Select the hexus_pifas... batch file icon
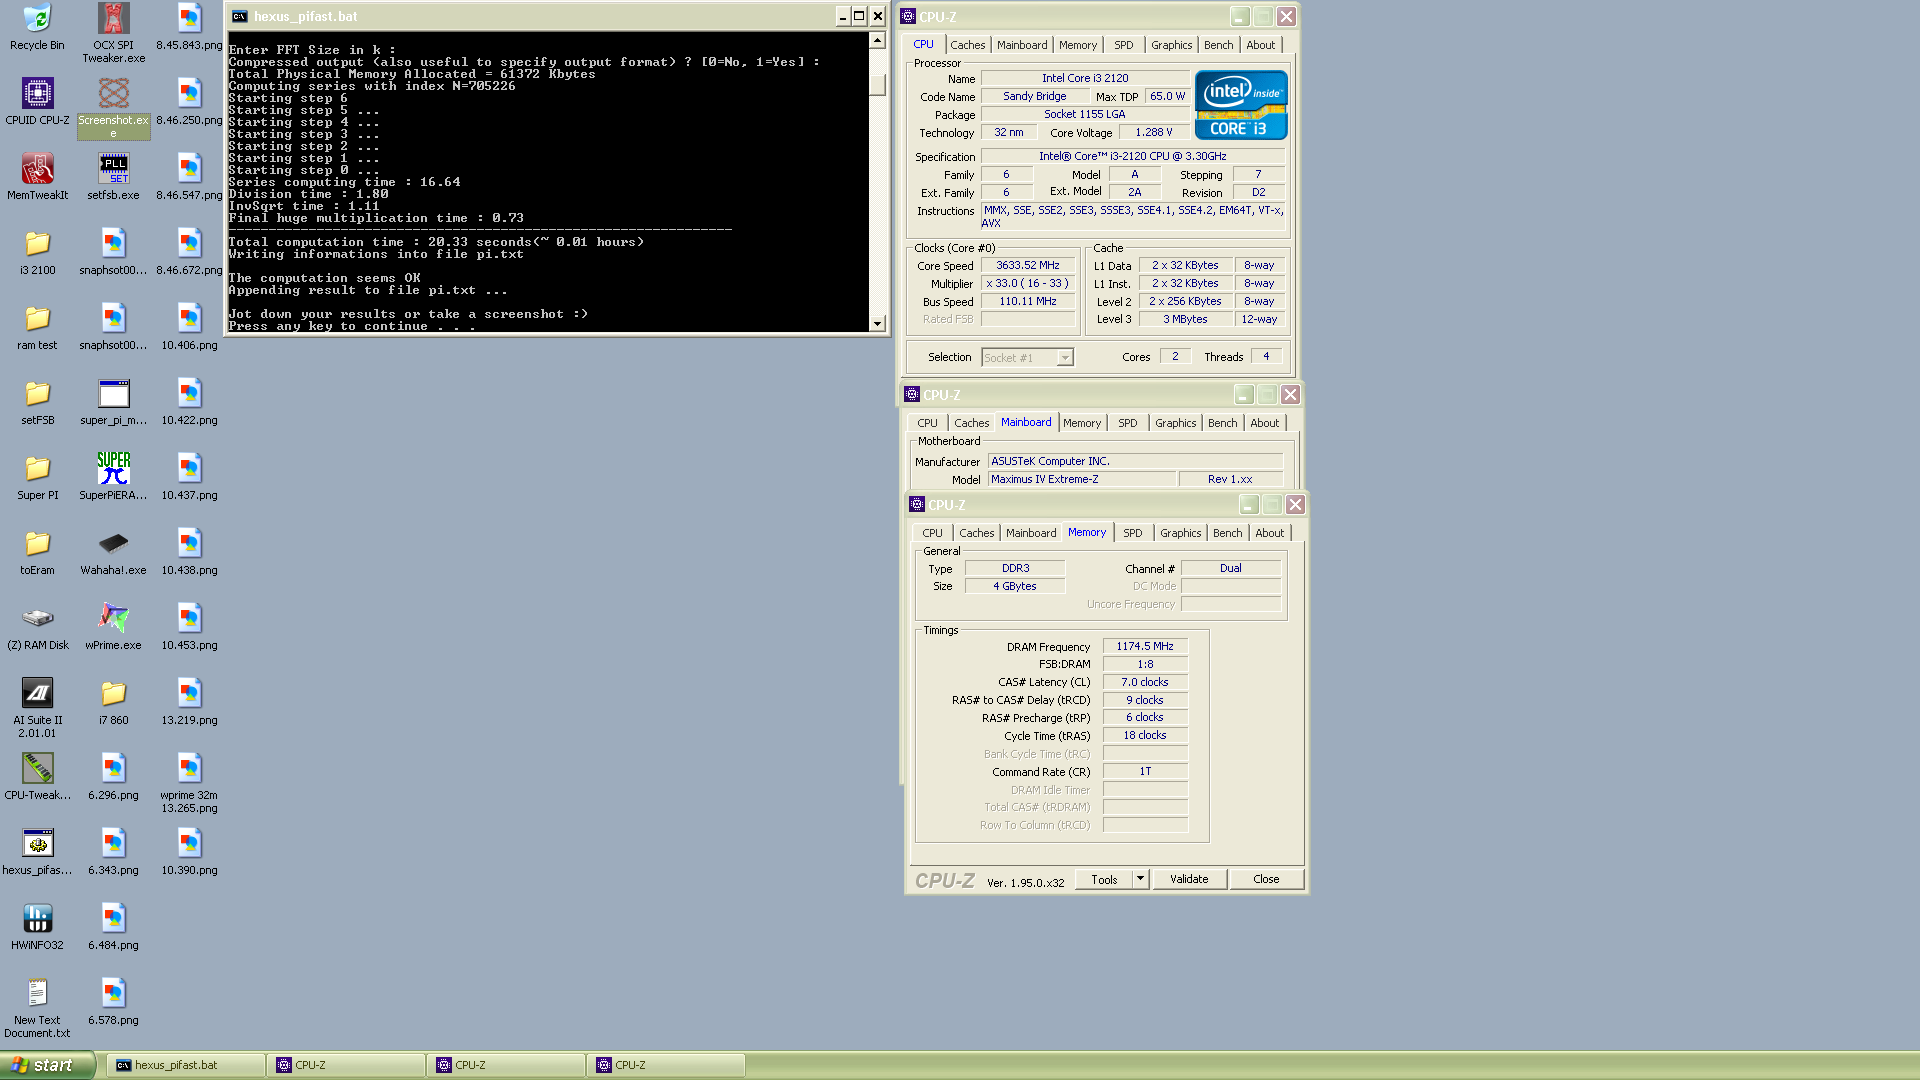Image resolution: width=1920 pixels, height=1080 pixels. 37,852
